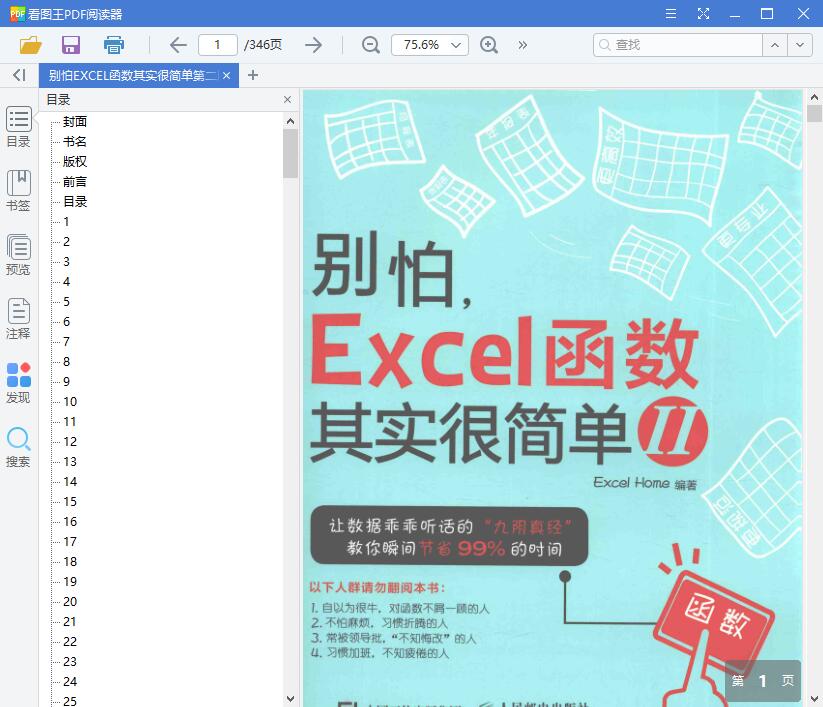Select outline item 10

[70, 402]
